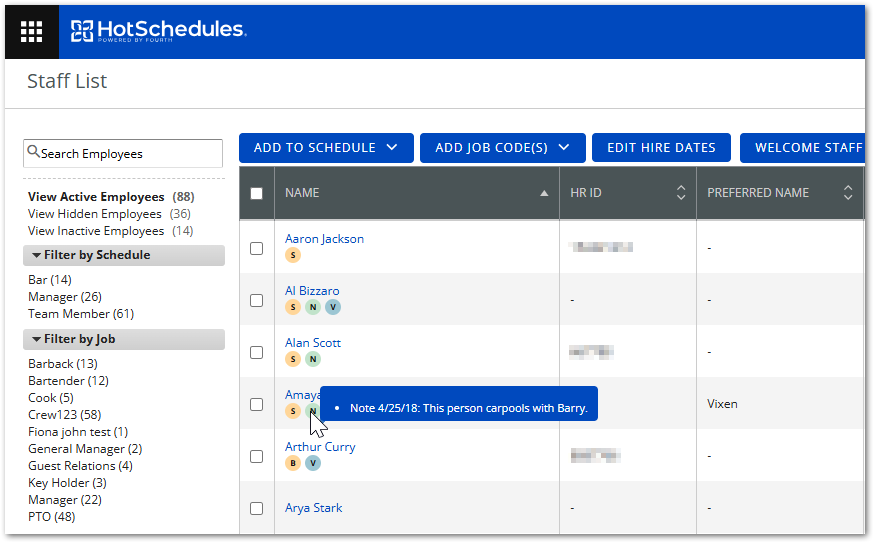View Hidden Employees list
Viewport: 874px width, 543px height.
tap(109, 214)
